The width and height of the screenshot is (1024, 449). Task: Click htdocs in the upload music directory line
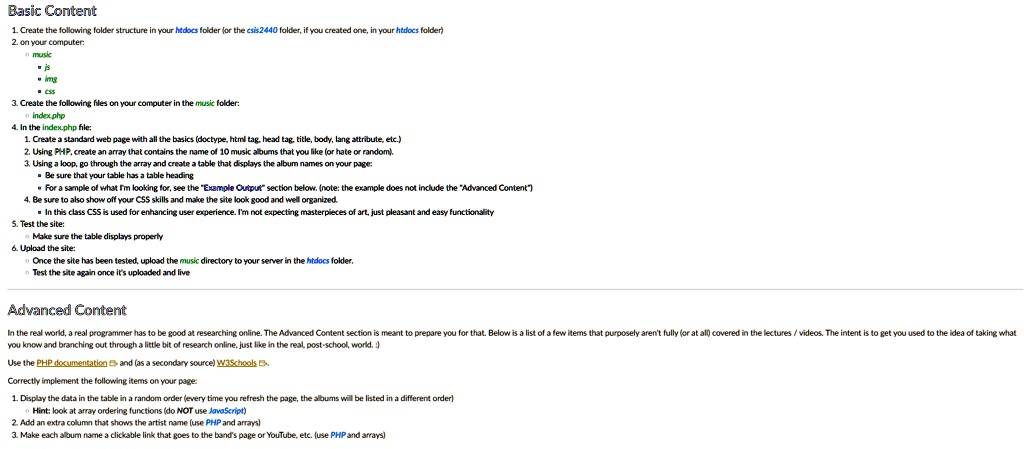point(318,260)
